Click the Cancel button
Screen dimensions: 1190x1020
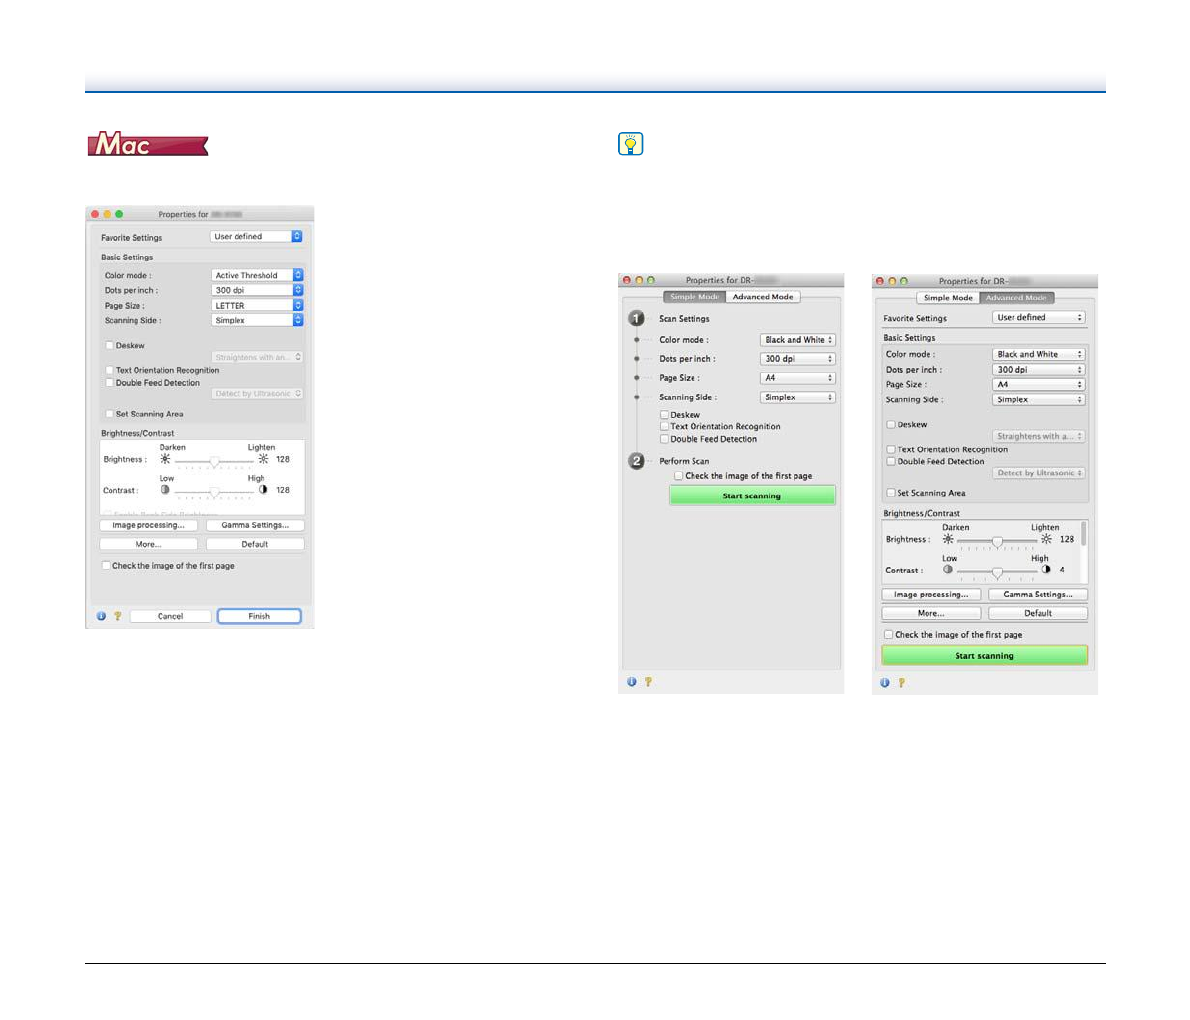click(170, 616)
